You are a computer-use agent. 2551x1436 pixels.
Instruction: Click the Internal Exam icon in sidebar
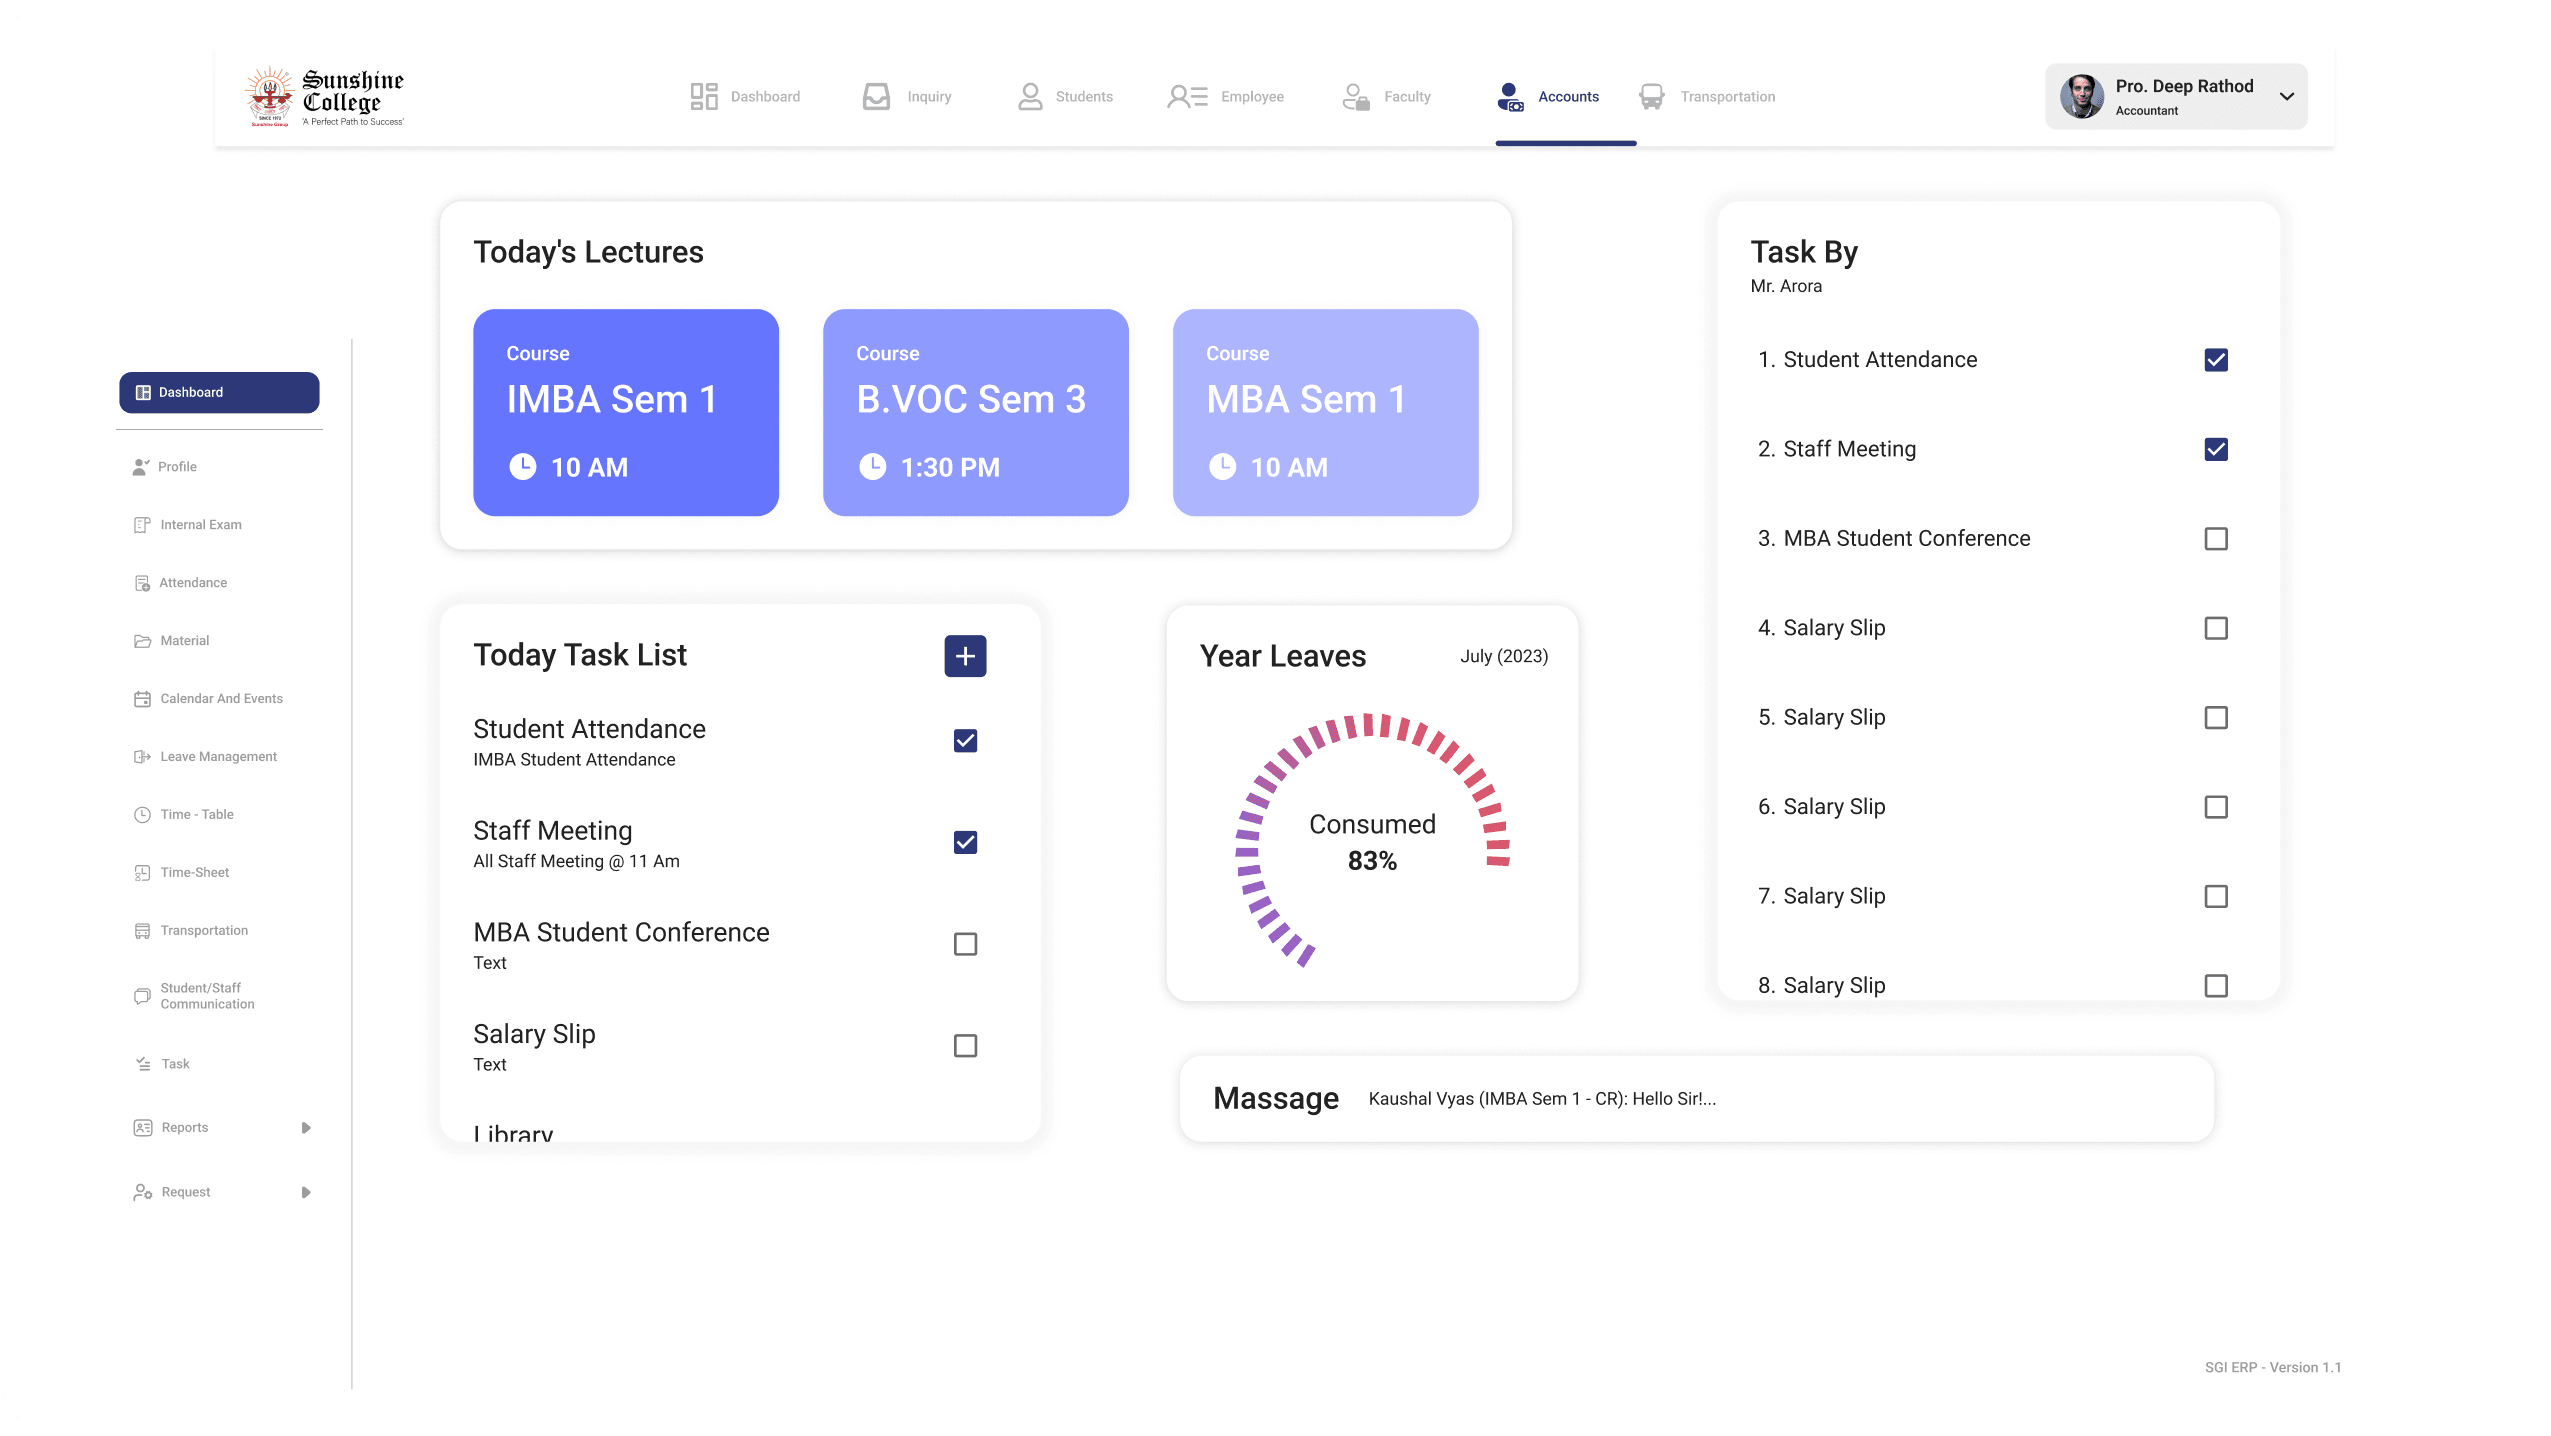click(142, 525)
